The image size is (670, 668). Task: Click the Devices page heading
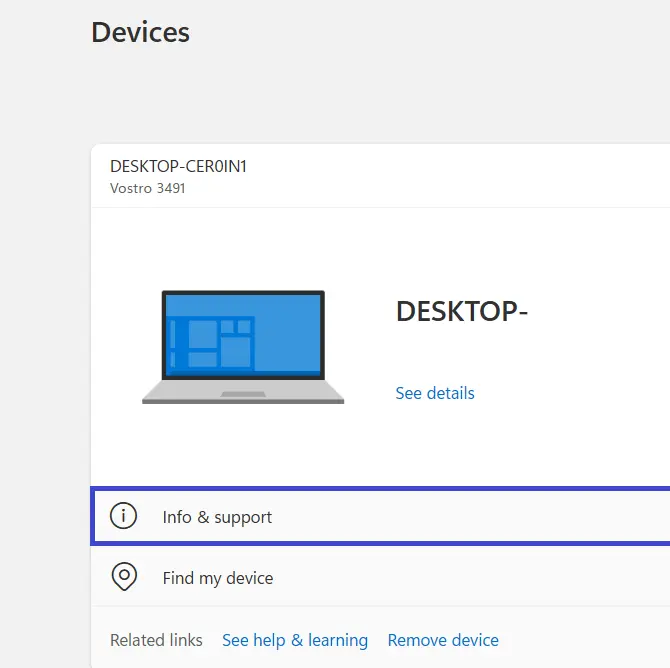(x=140, y=32)
